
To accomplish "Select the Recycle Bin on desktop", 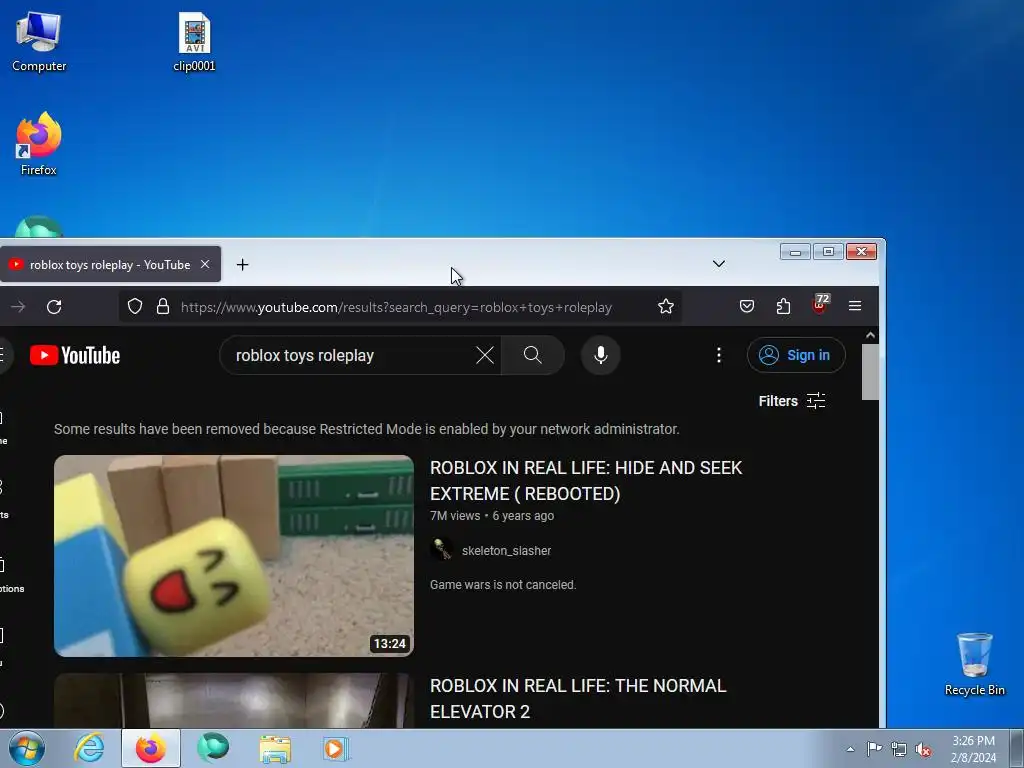I will click(974, 664).
